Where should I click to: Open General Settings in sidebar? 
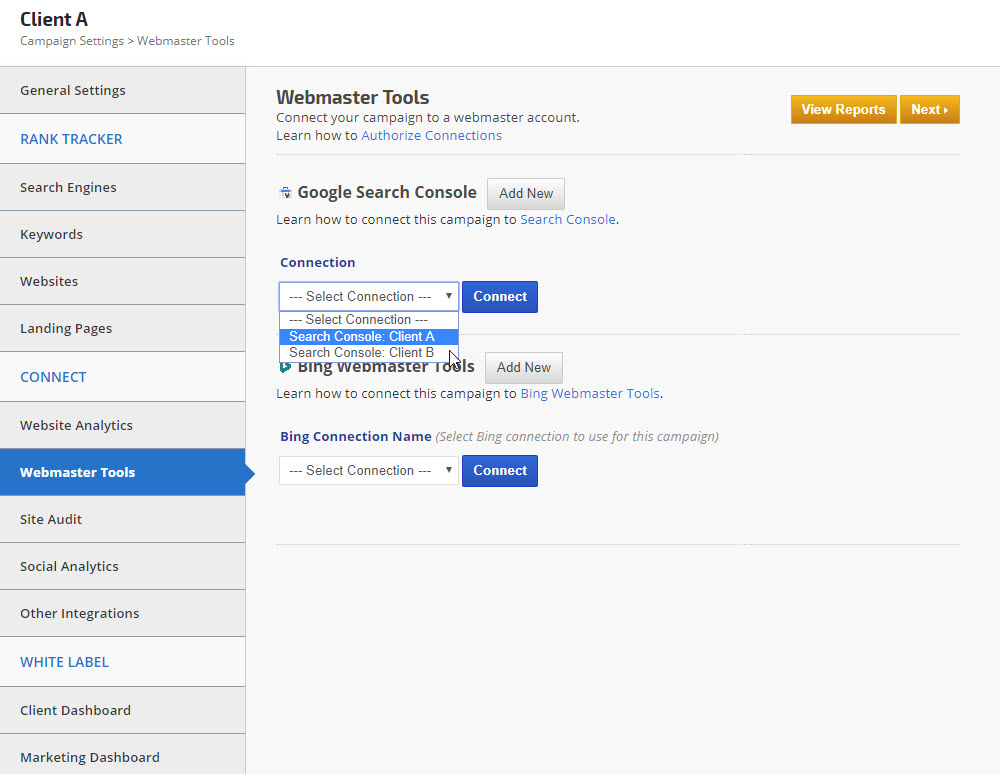tap(73, 91)
